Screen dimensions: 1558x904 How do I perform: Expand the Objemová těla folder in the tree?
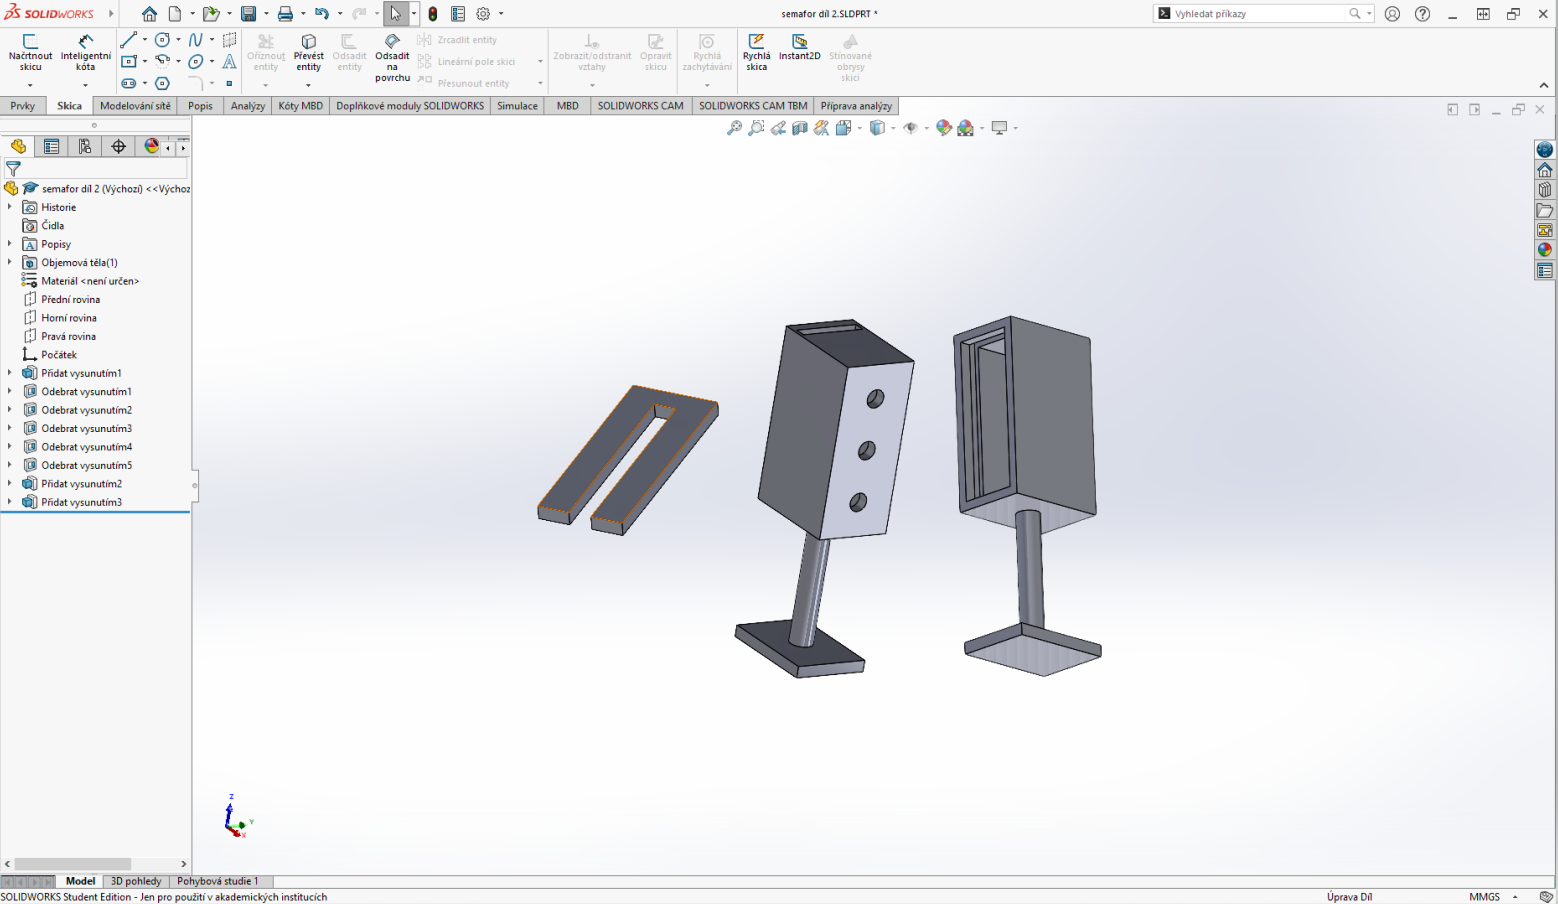[11, 262]
